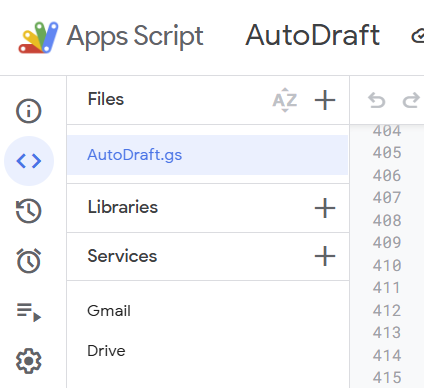Click line number 412 in gutter
Screen dimensions: 424x388
coord(387,311)
